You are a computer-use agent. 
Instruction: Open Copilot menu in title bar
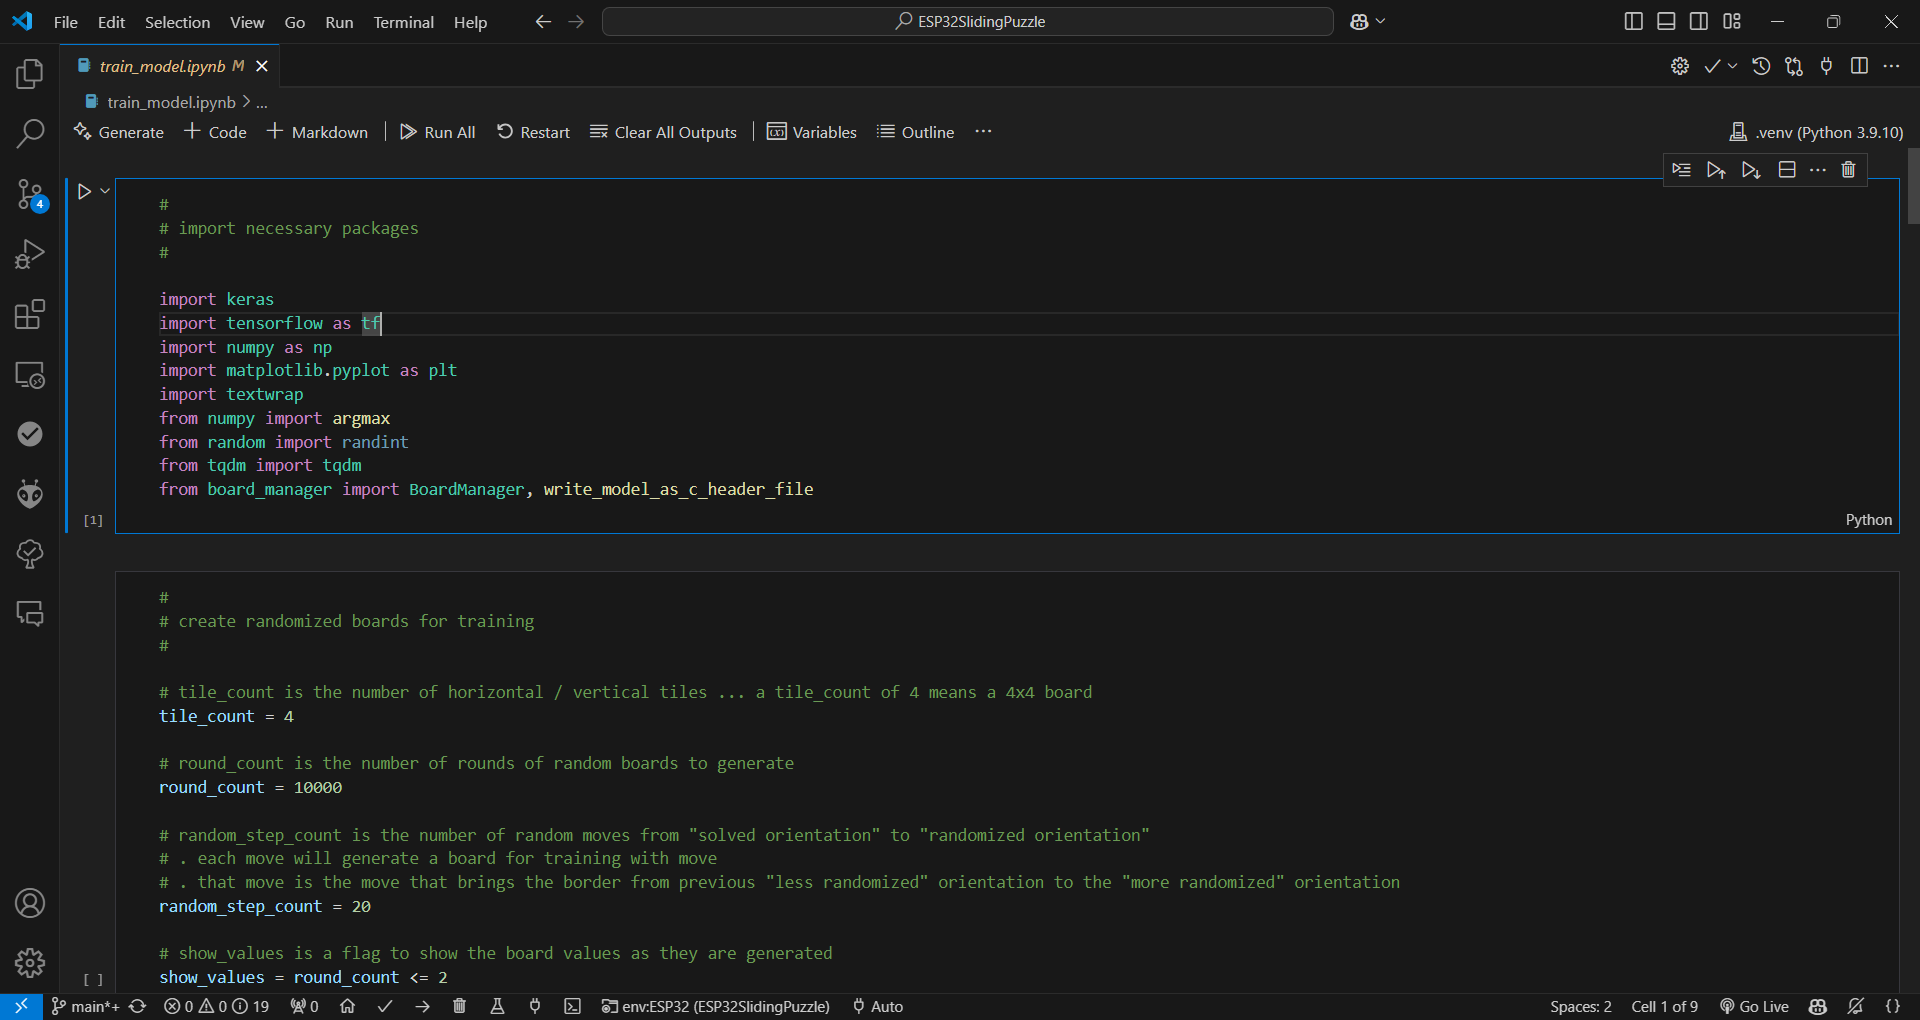click(x=1367, y=21)
